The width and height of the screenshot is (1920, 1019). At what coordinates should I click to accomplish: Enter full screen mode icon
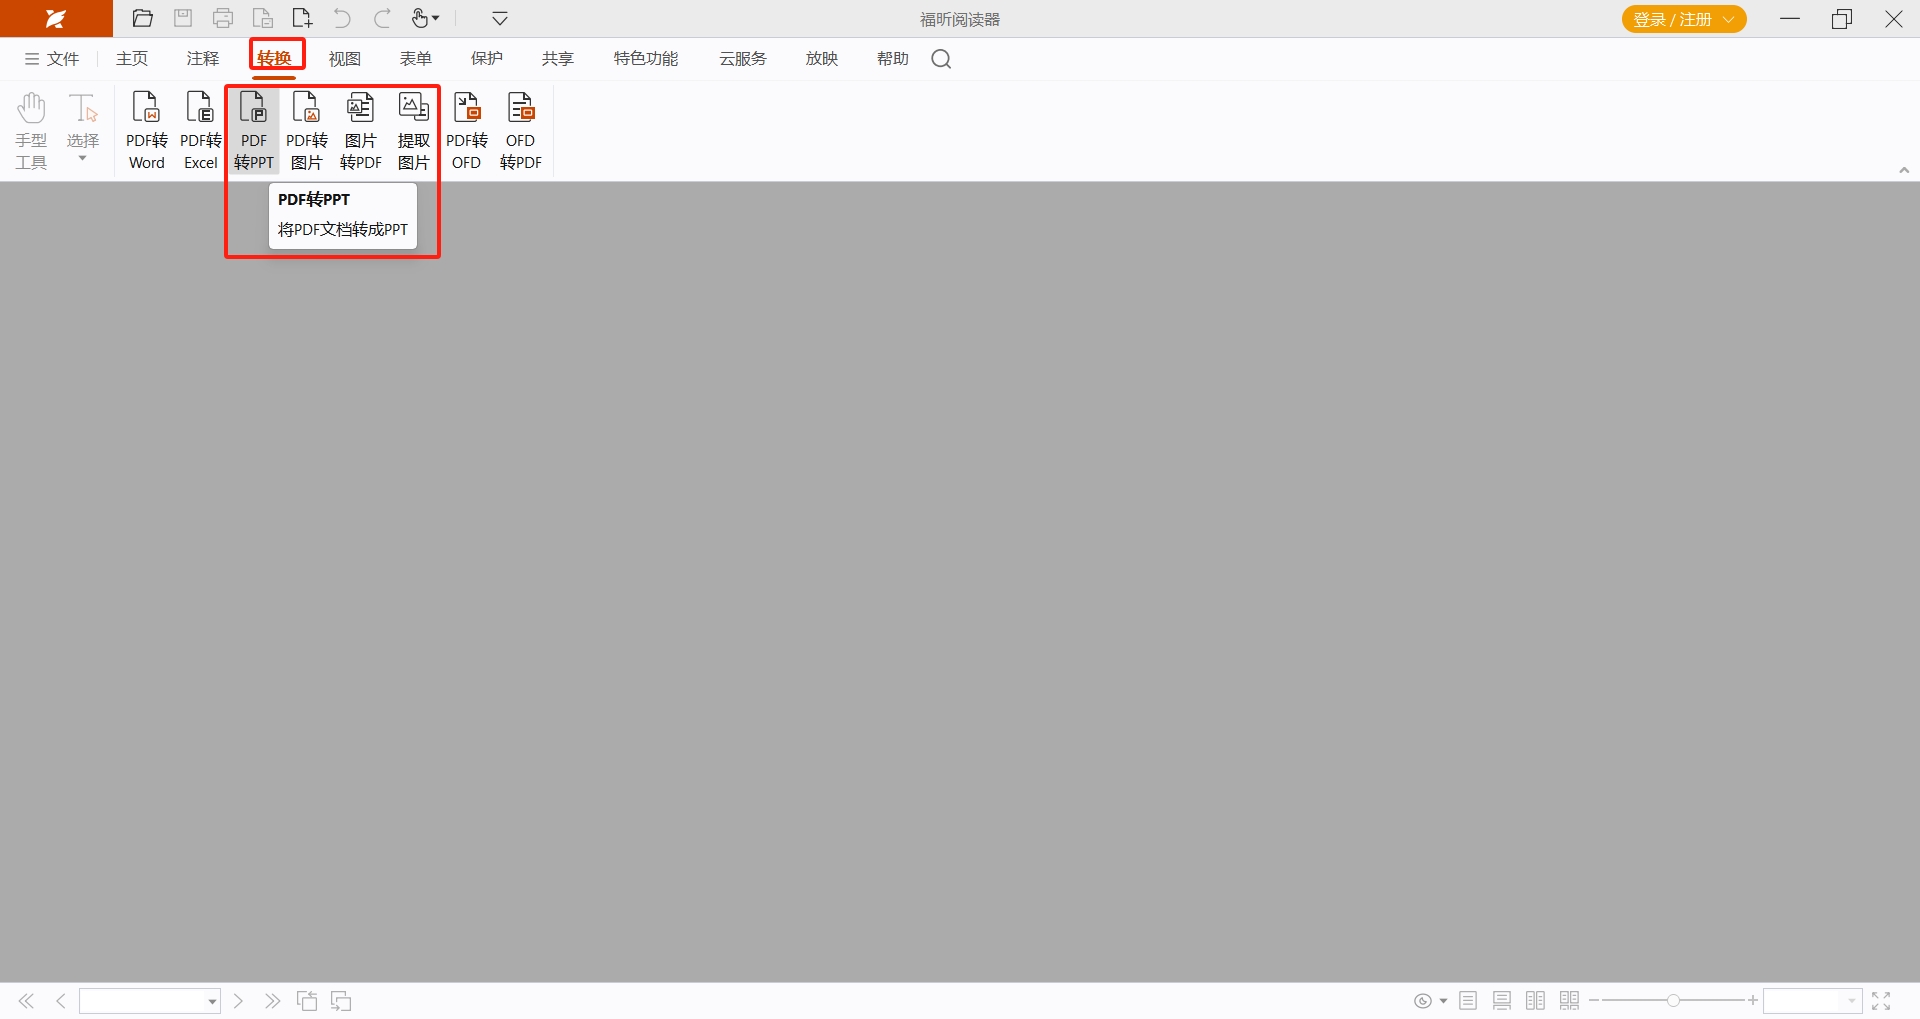(x=1881, y=1001)
